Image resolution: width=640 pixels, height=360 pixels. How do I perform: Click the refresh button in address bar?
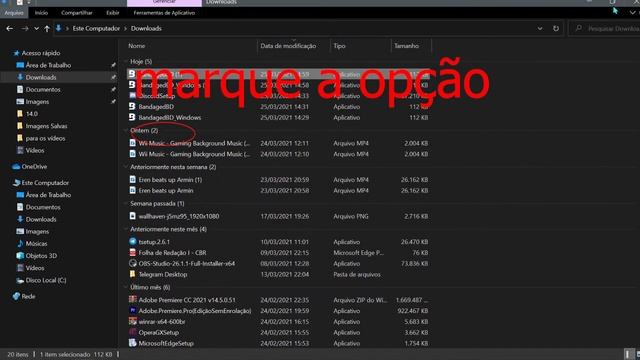[x=556, y=29]
